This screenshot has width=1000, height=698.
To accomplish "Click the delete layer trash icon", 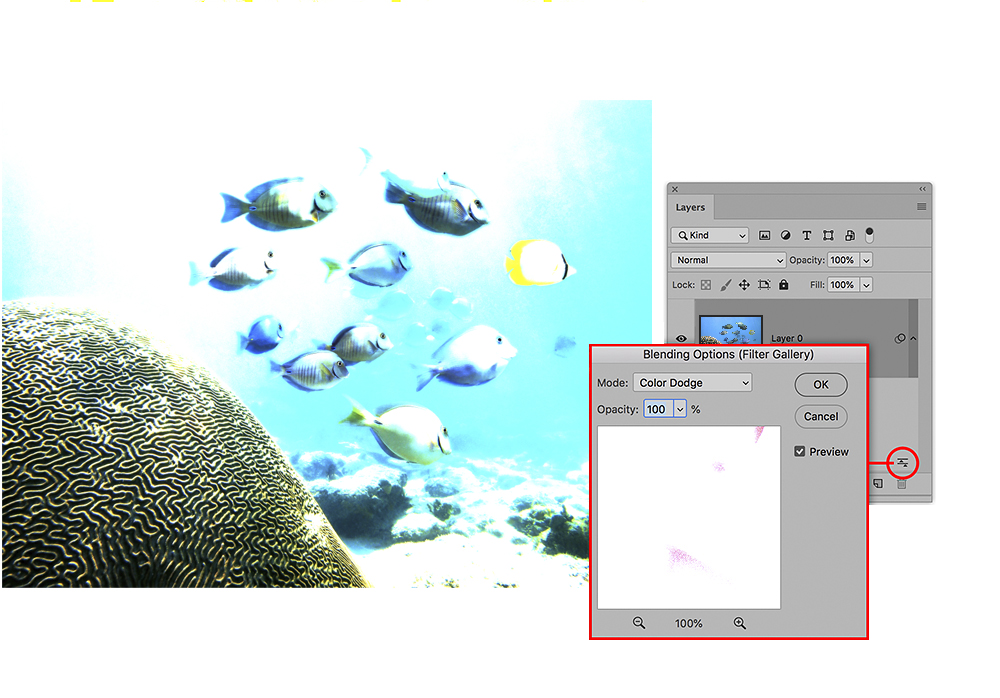I will [902, 484].
